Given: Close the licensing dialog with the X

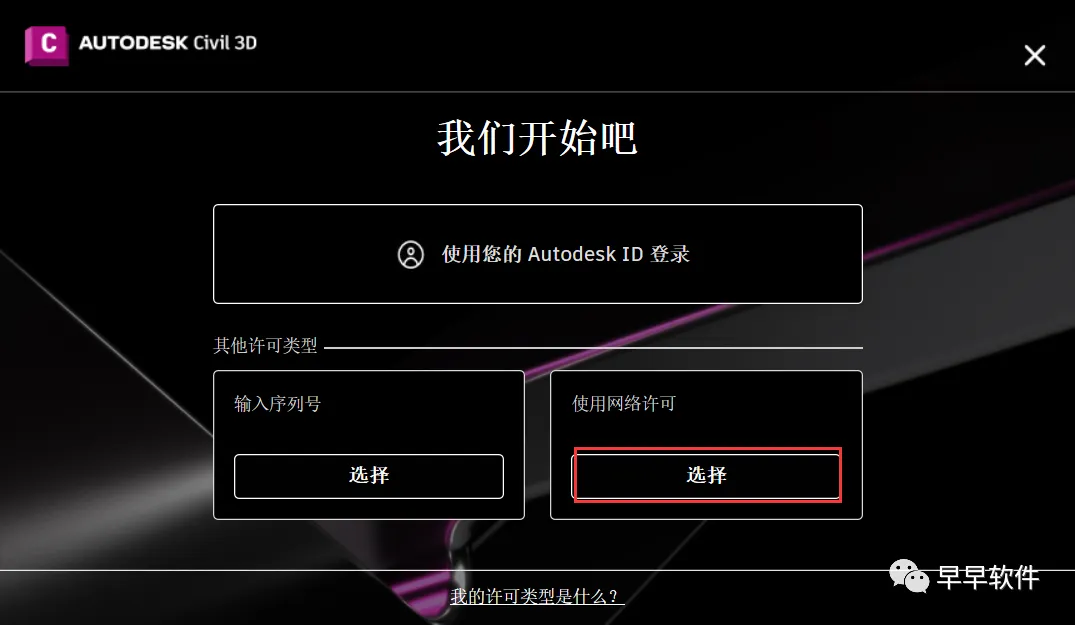Looking at the screenshot, I should (1035, 55).
